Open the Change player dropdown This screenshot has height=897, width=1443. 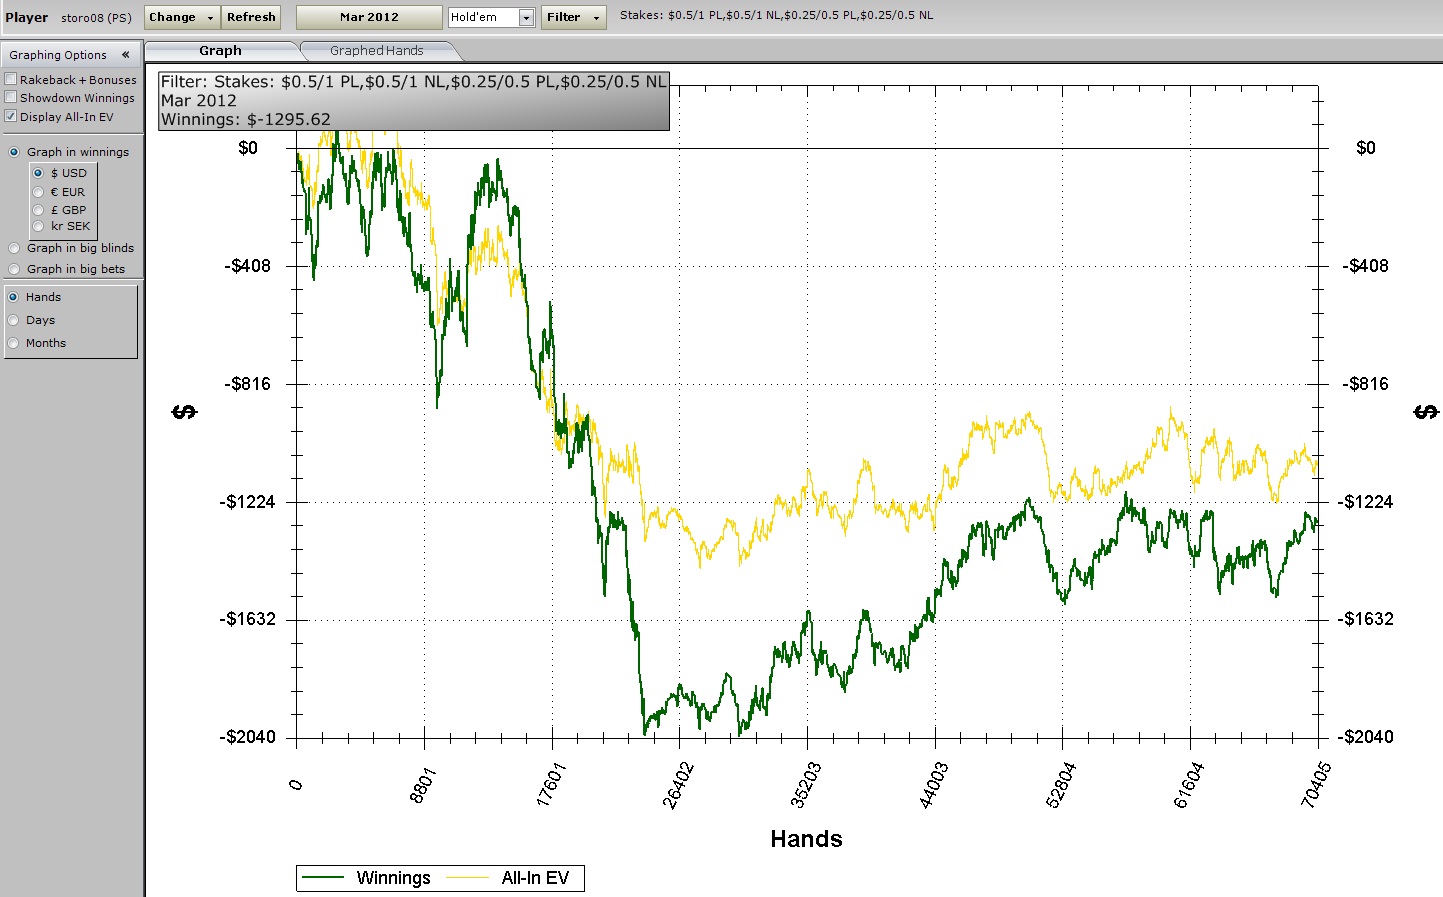point(181,17)
